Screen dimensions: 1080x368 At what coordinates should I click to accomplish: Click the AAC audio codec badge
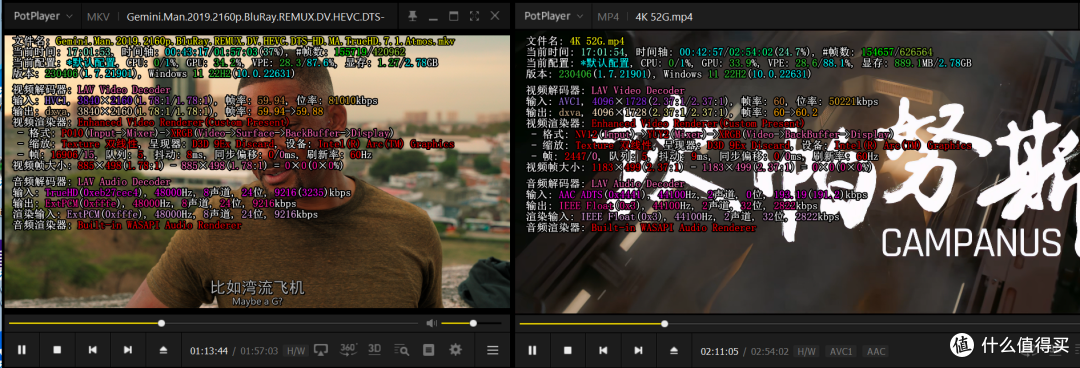point(876,351)
